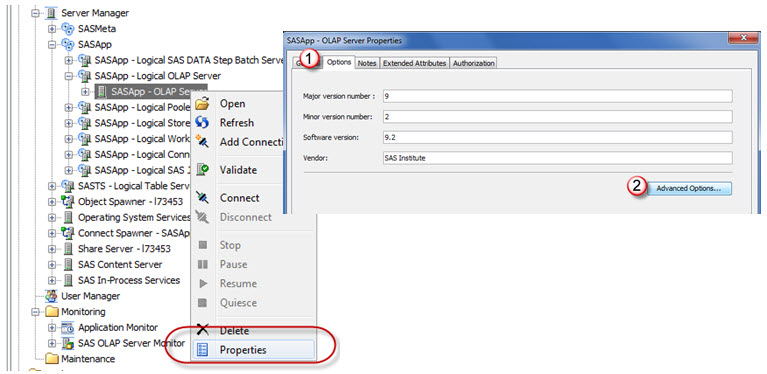Expand the SASMeta node

pyautogui.click(x=52, y=29)
